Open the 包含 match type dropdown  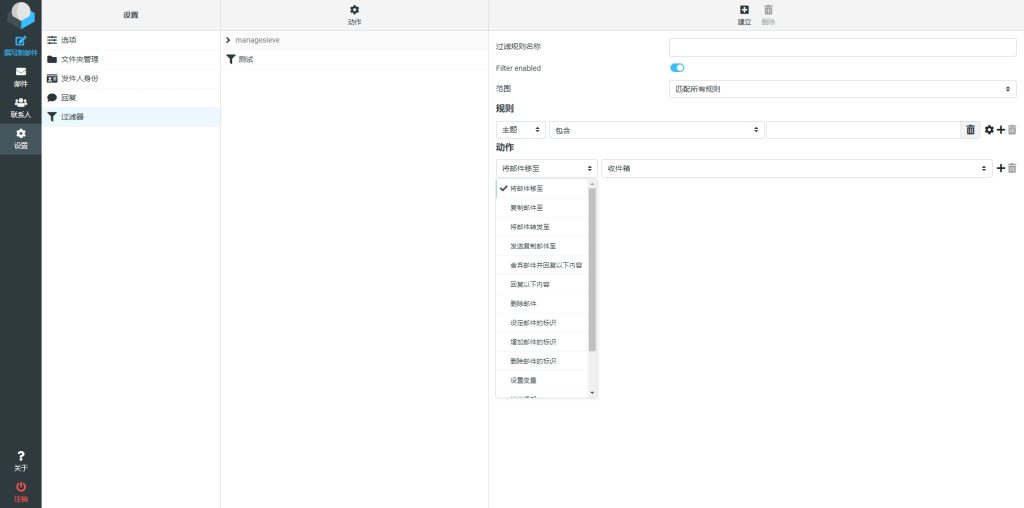click(656, 130)
